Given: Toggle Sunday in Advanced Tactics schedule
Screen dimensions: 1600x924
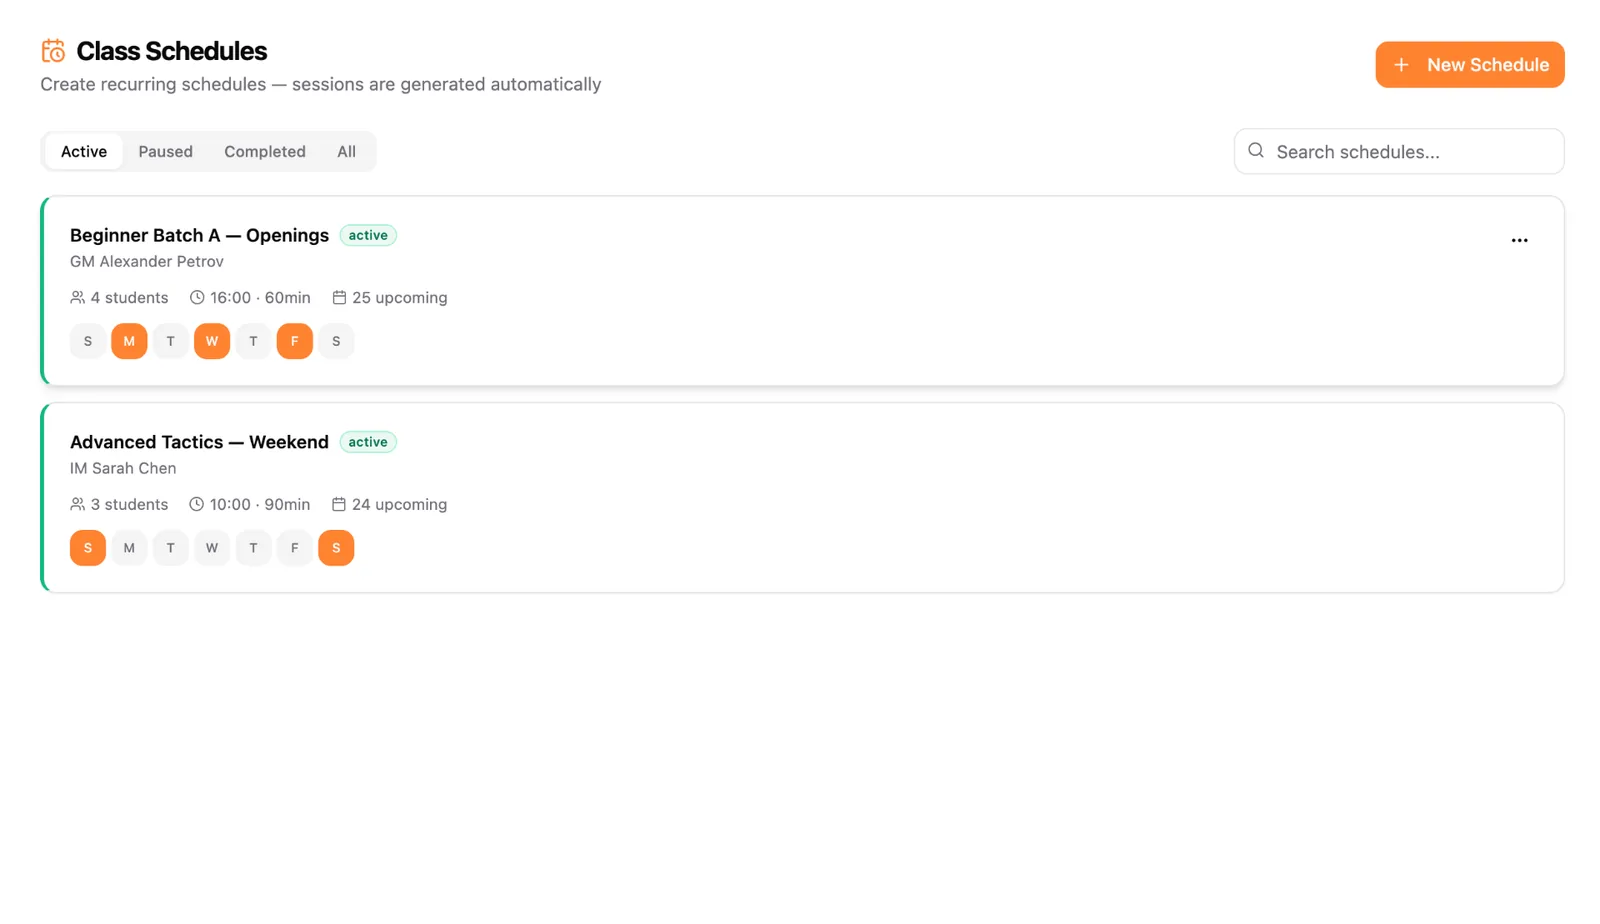Looking at the screenshot, I should (88, 548).
